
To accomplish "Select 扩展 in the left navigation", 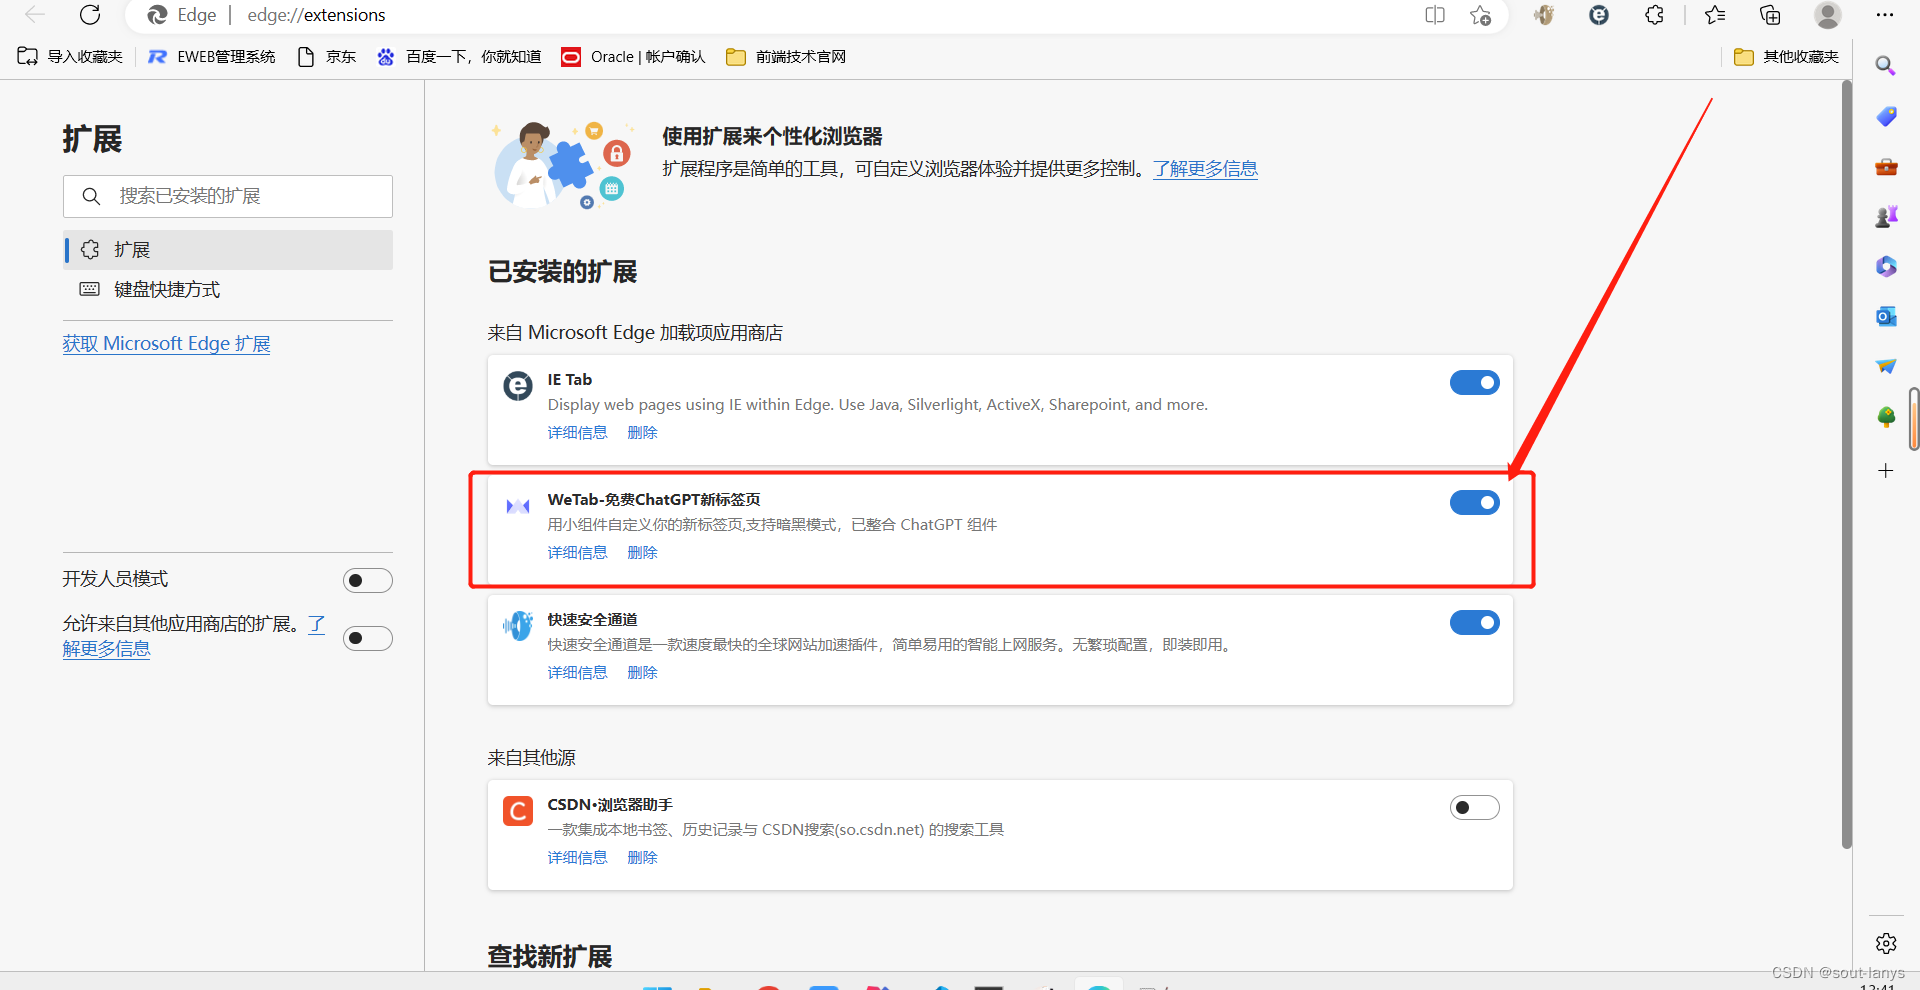I will click(228, 250).
